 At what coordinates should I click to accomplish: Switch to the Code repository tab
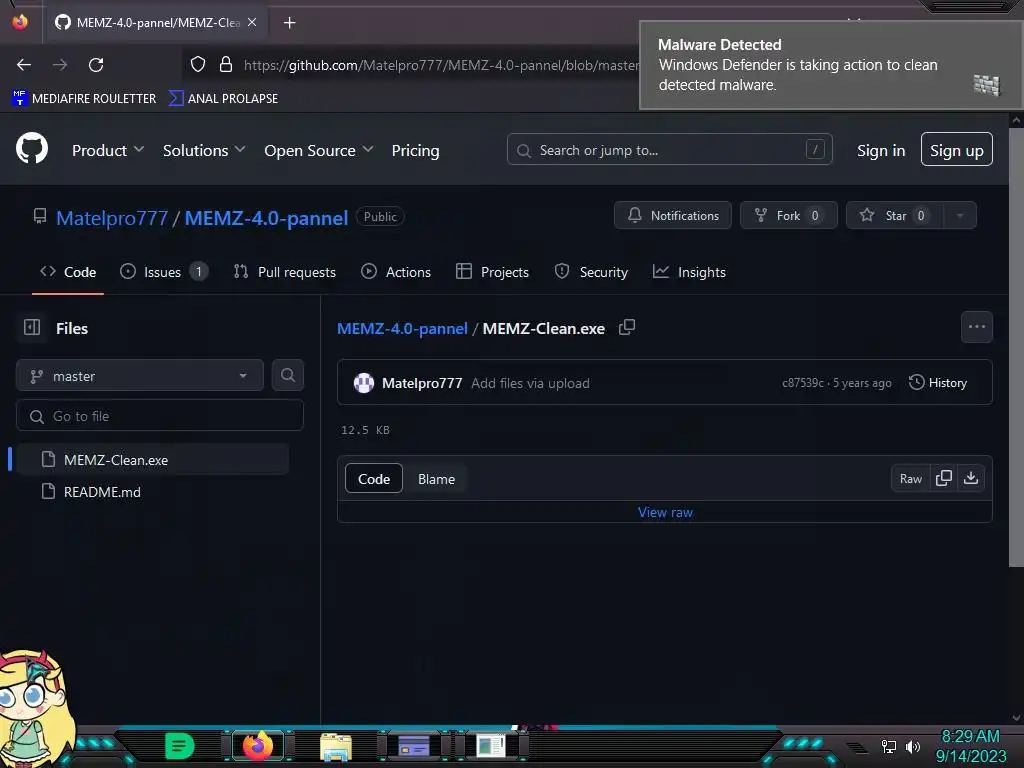(68, 272)
